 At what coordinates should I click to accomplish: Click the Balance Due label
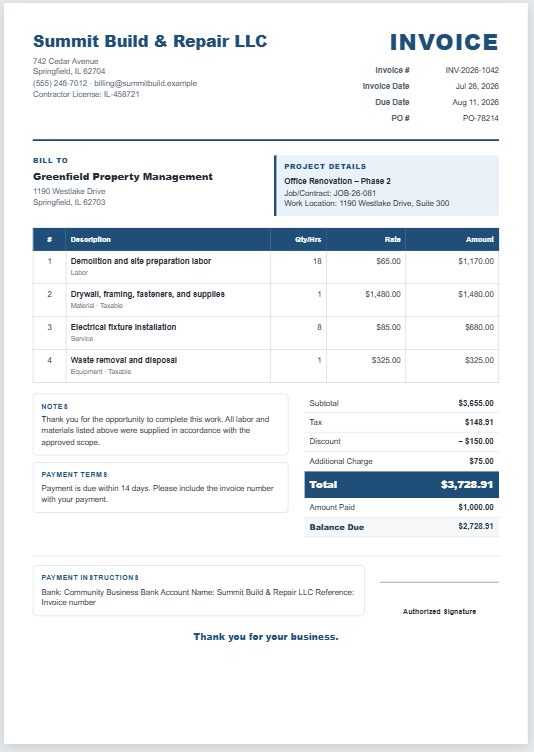coord(337,527)
